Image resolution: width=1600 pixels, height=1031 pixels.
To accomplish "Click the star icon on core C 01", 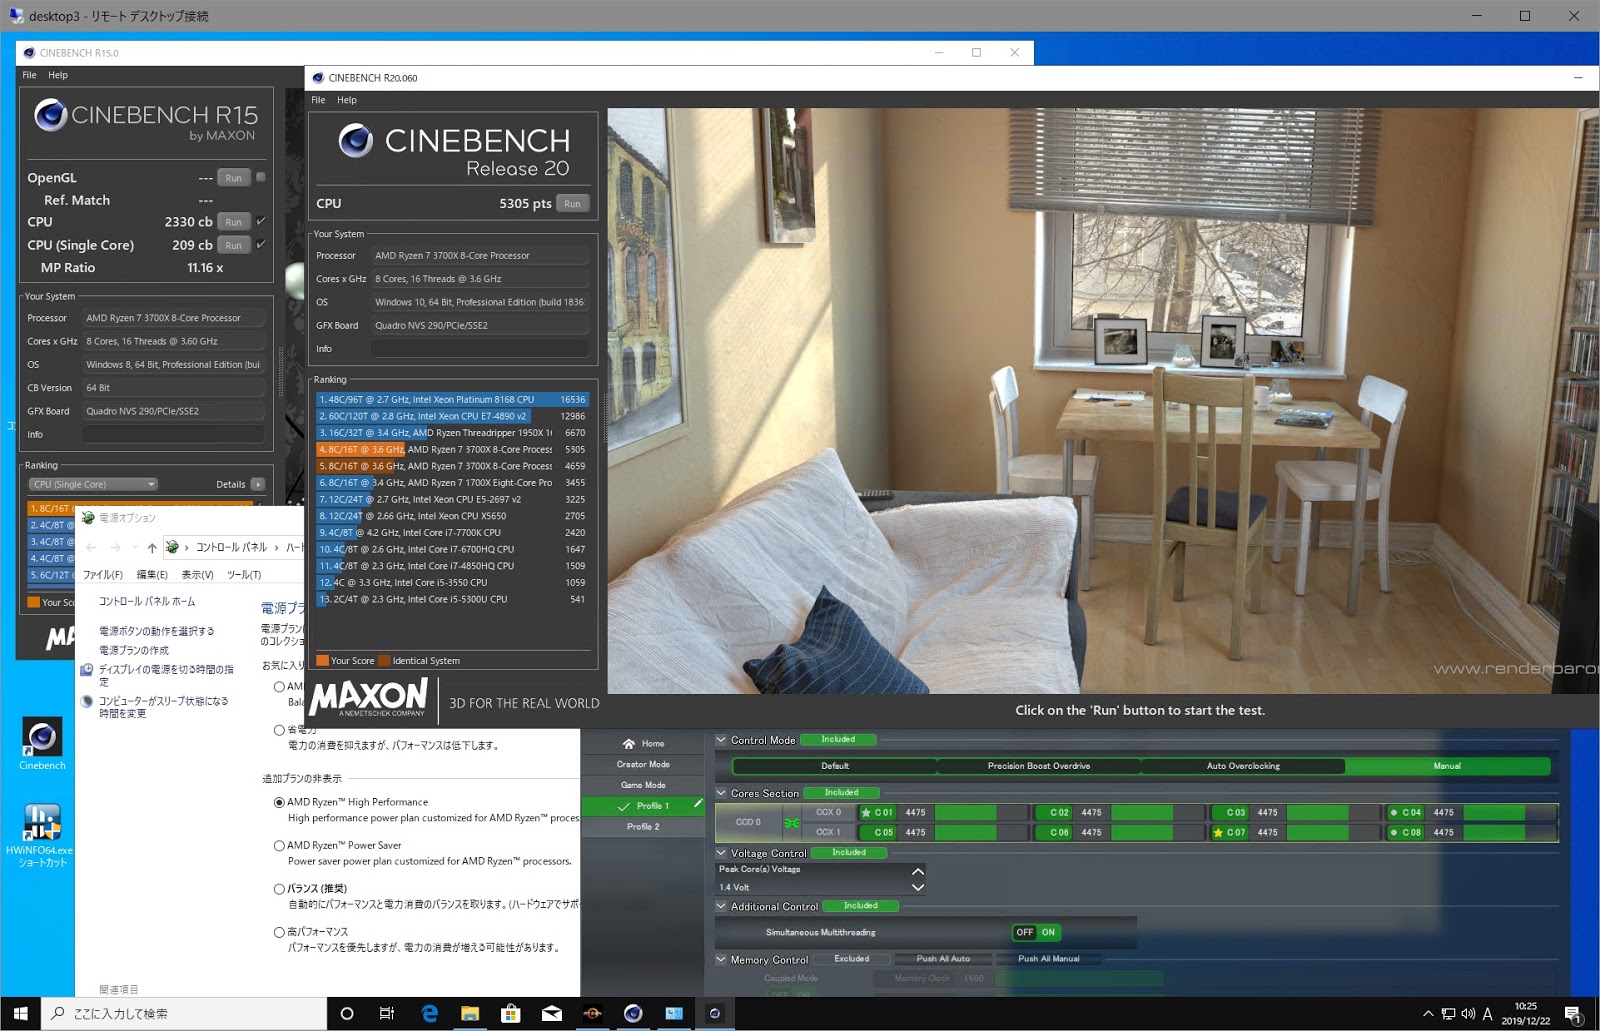I will (x=866, y=813).
